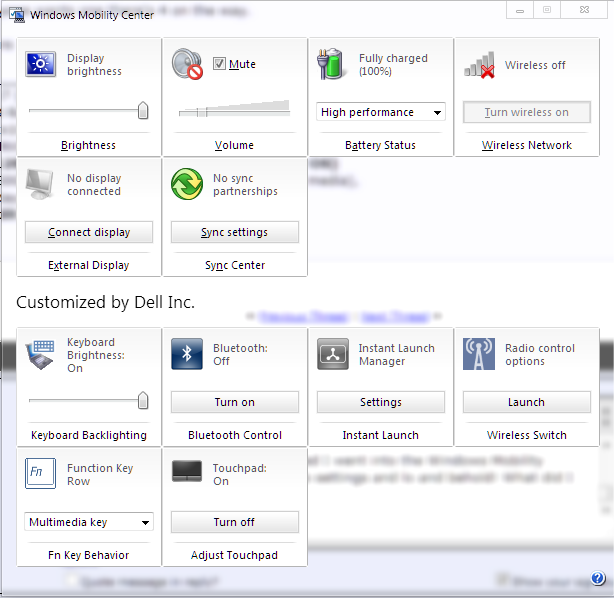614x598 pixels.
Task: Click the Connect display button
Action: coord(89,232)
